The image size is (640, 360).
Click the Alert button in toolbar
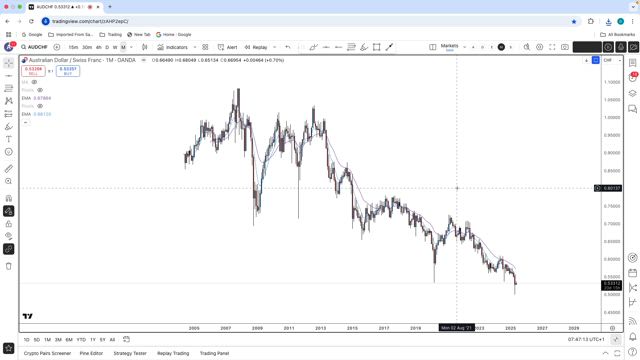click(x=227, y=47)
